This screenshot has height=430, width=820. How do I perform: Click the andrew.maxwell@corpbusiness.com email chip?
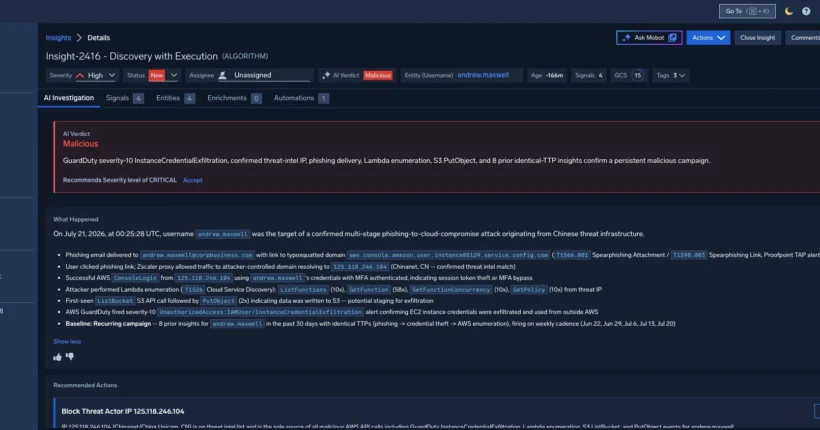(197, 255)
